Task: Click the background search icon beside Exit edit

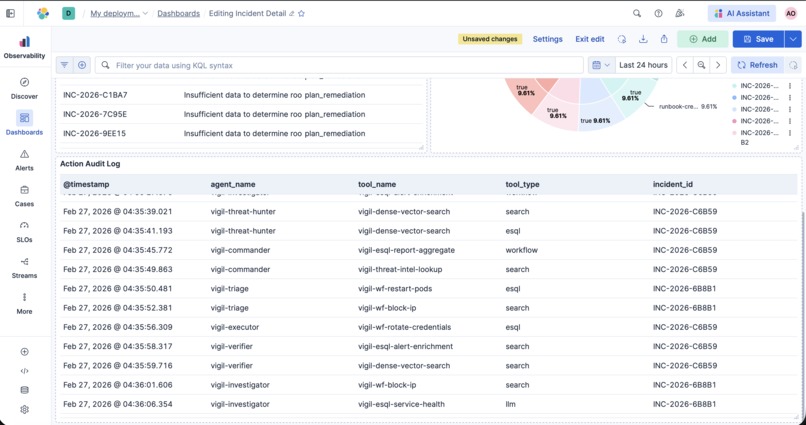Action: [x=622, y=39]
